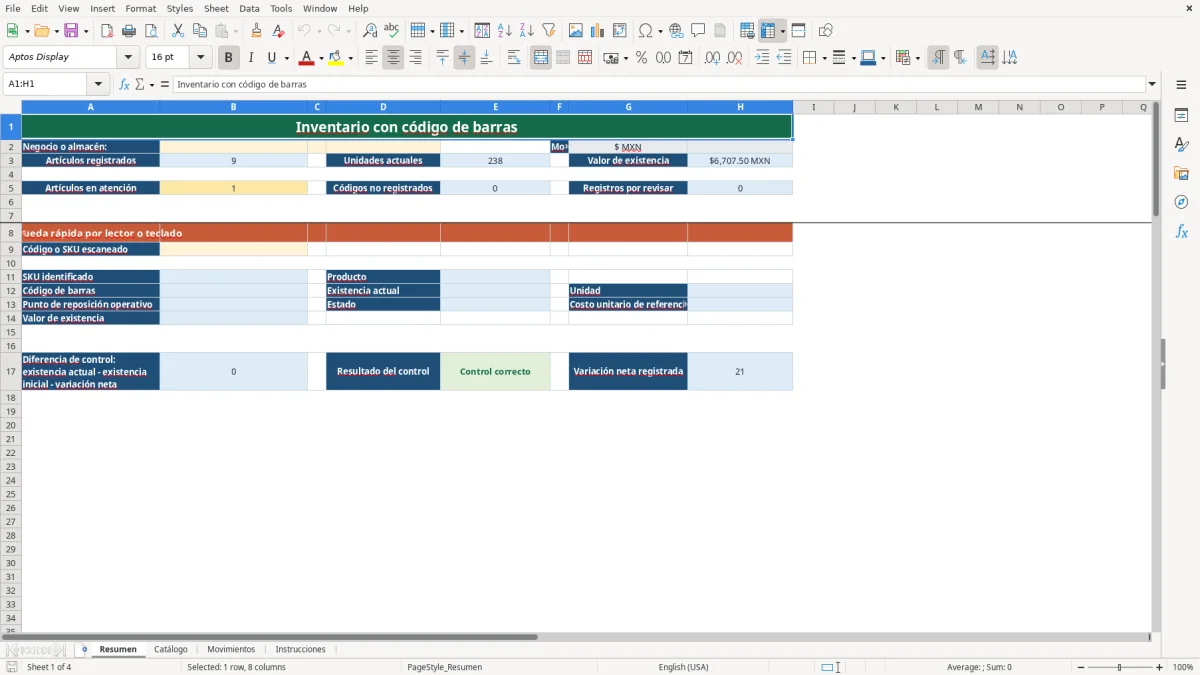Open the Data menu
1200x675 pixels.
pos(249,8)
